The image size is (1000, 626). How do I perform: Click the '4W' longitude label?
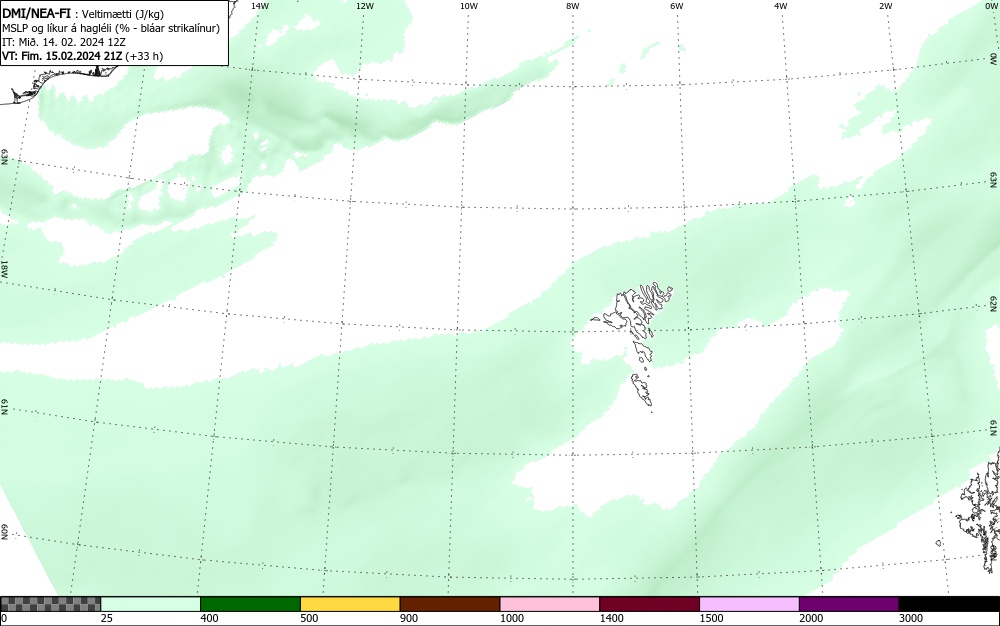pos(781,6)
